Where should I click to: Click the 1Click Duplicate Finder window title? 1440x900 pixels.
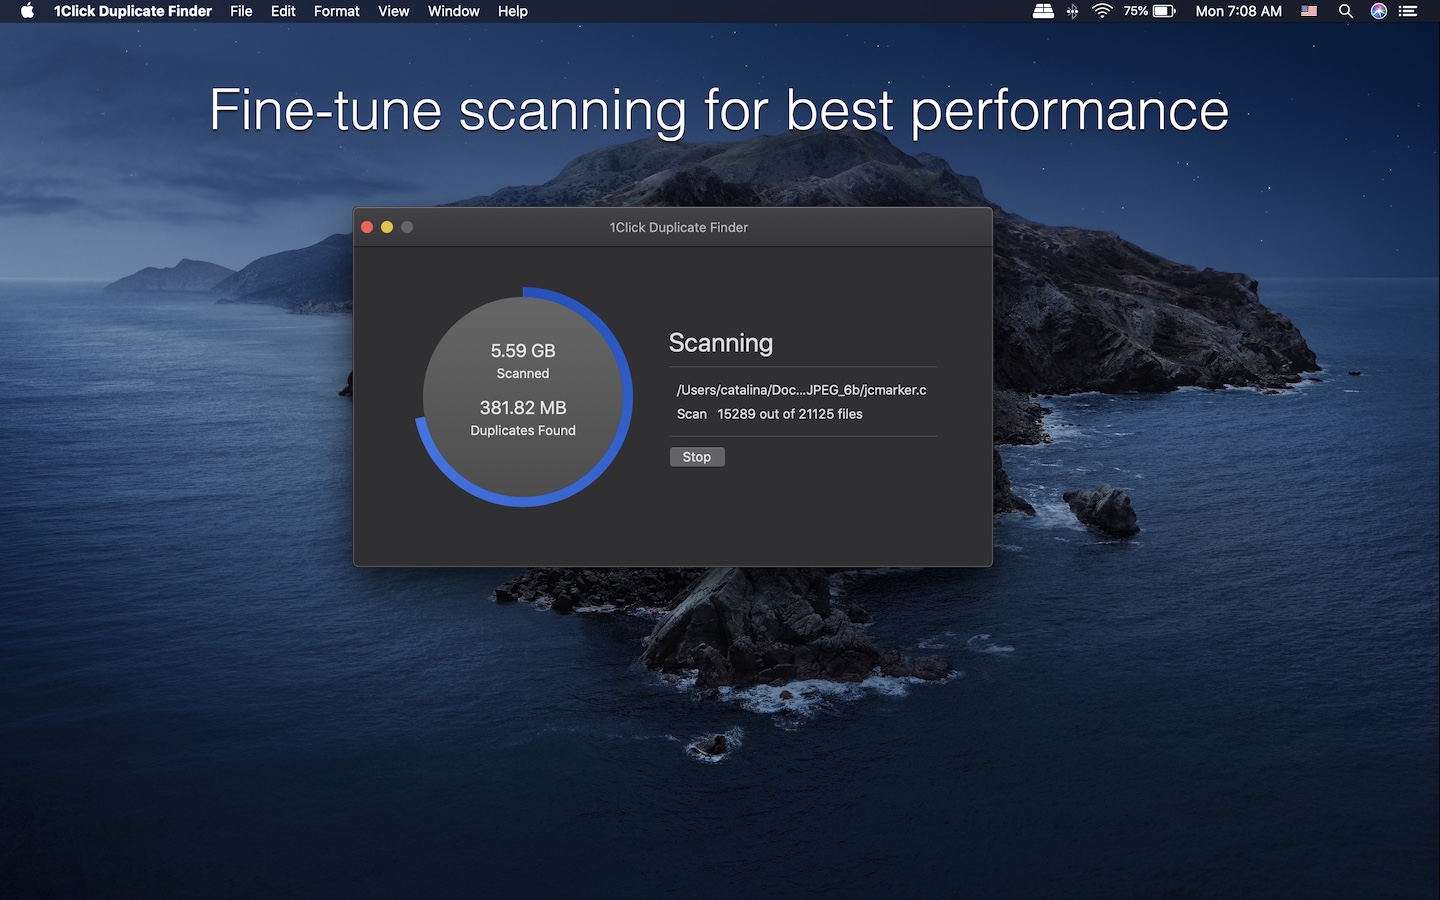click(679, 227)
